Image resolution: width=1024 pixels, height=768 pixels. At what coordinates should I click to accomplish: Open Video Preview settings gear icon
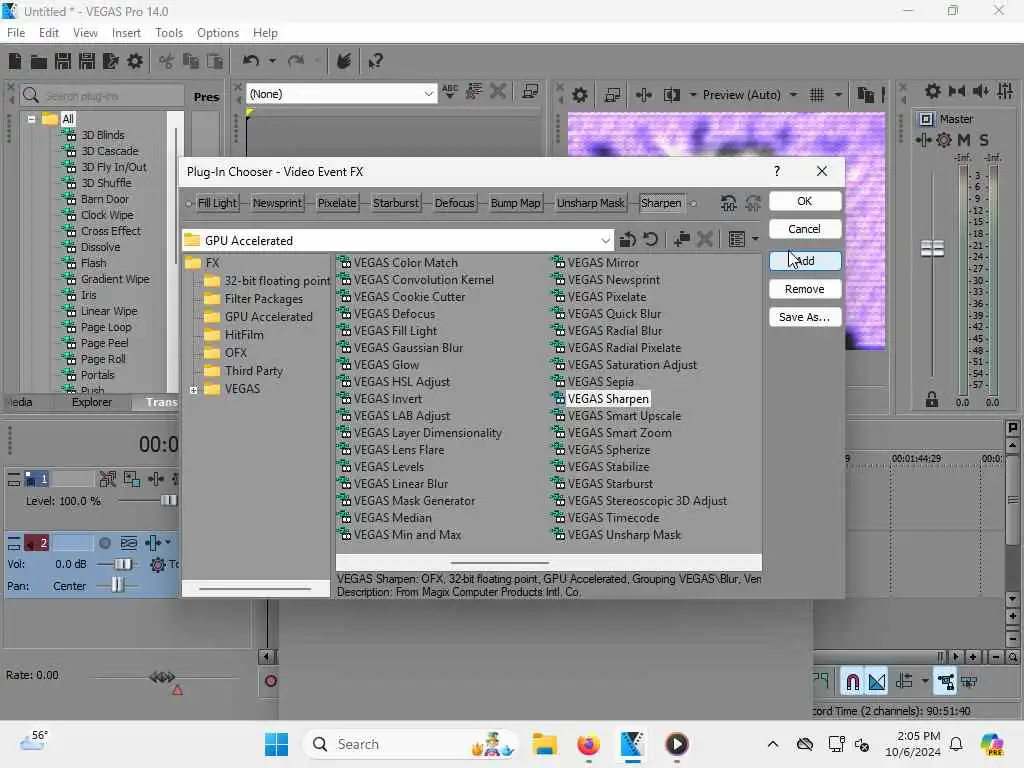(580, 95)
